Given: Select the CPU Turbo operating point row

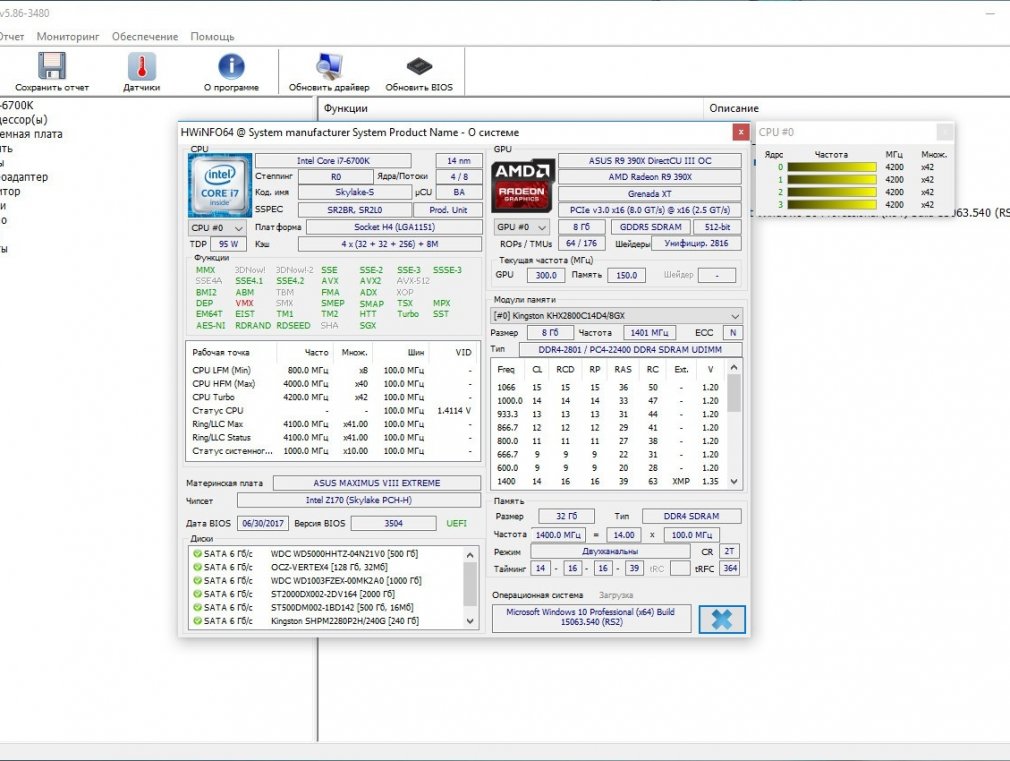Looking at the screenshot, I should tap(332, 397).
